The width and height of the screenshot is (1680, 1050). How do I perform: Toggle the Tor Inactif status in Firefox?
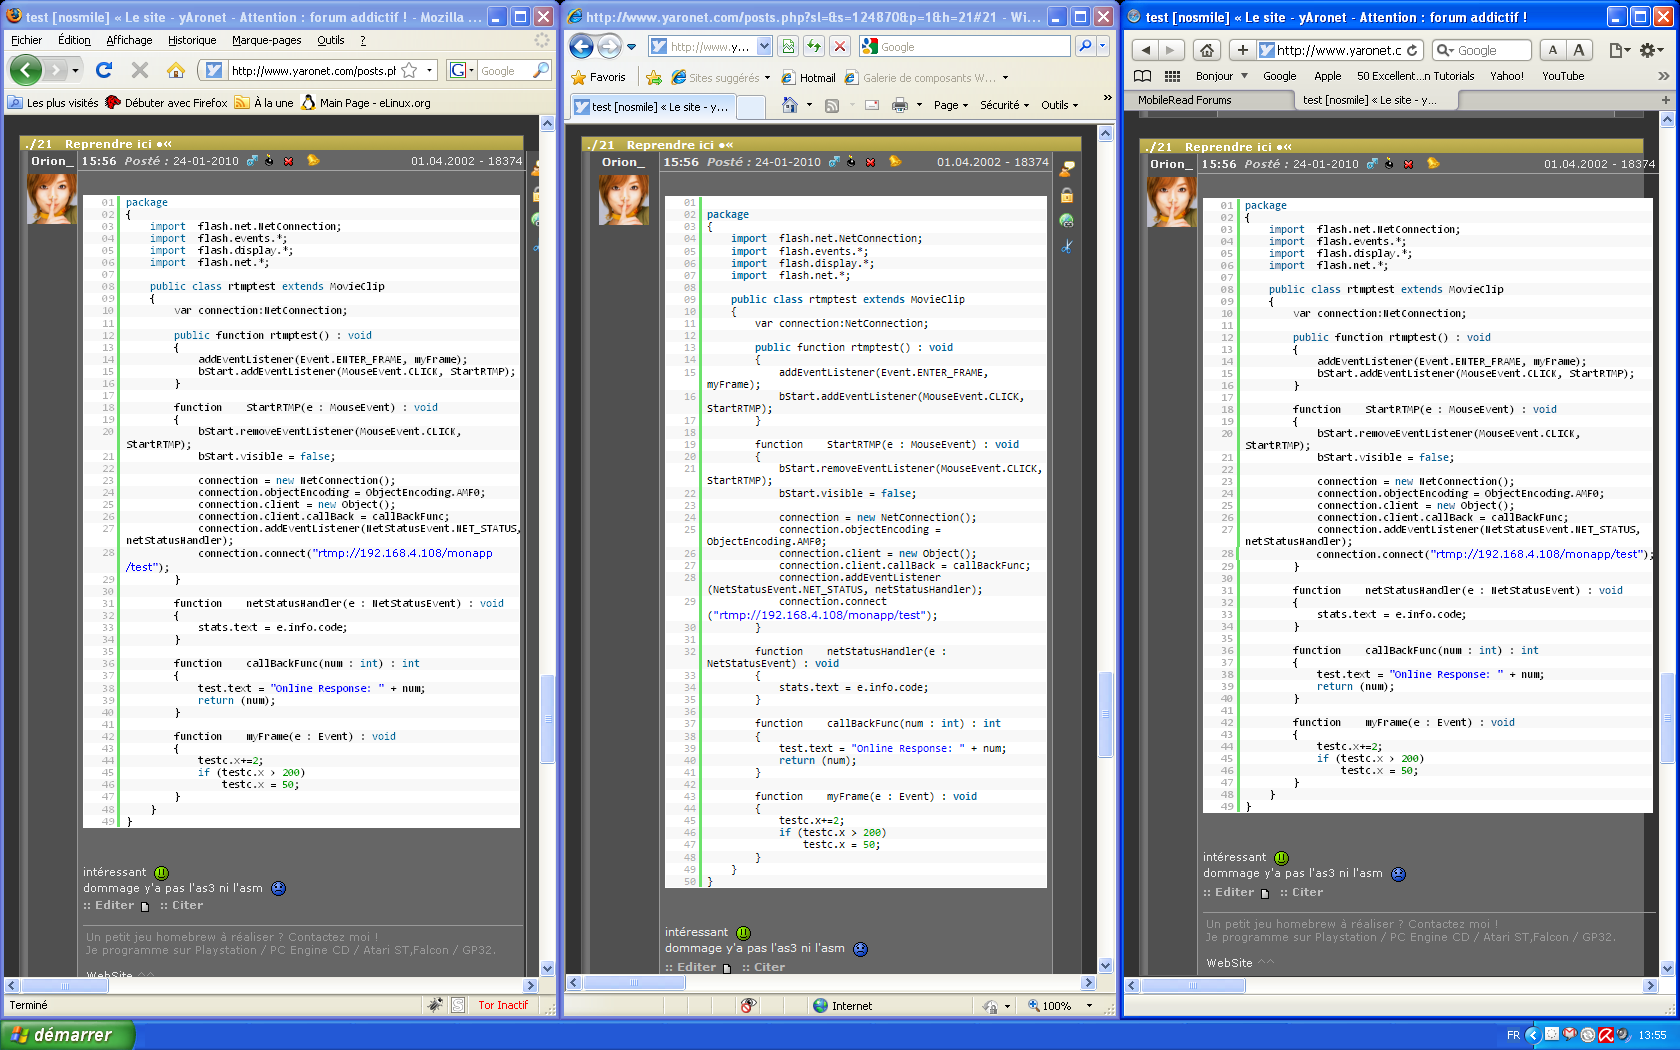tap(502, 1005)
